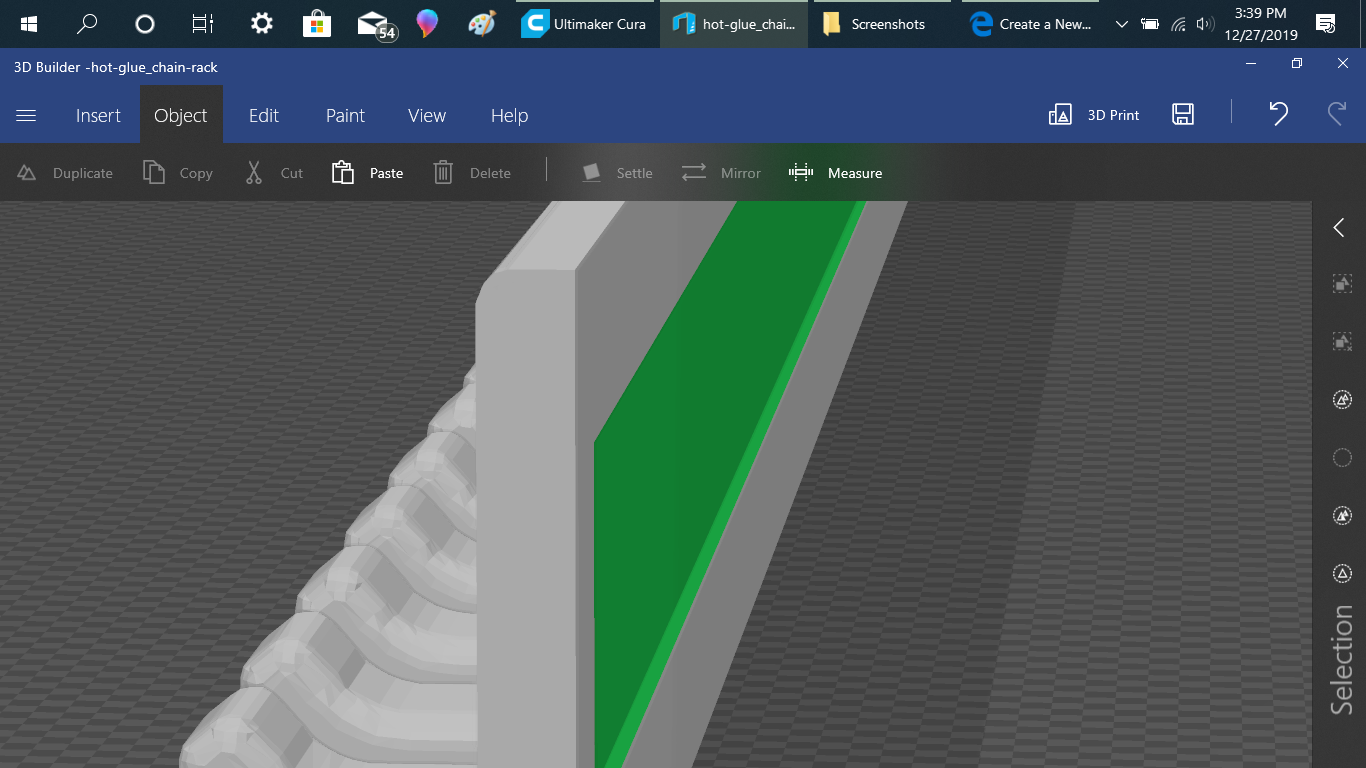Viewport: 1366px width, 768px height.
Task: Switch to the Edit tab
Action: 264,115
